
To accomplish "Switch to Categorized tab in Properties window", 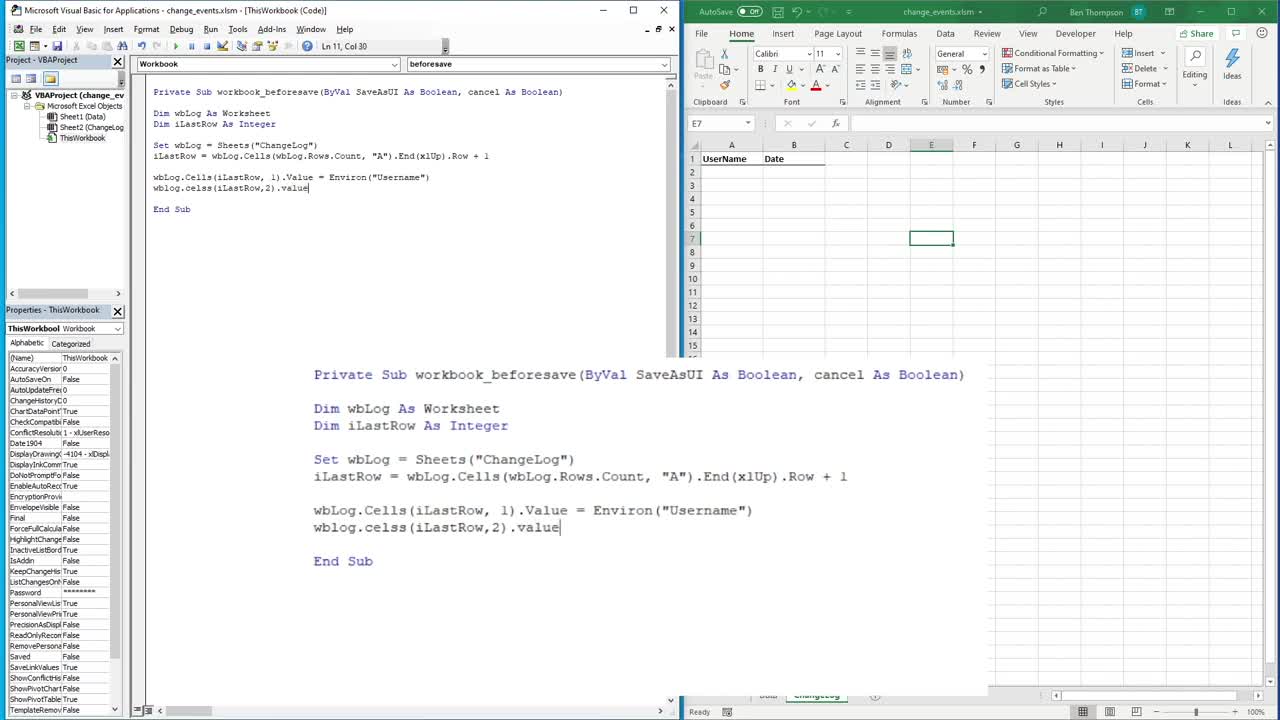I will coord(71,343).
